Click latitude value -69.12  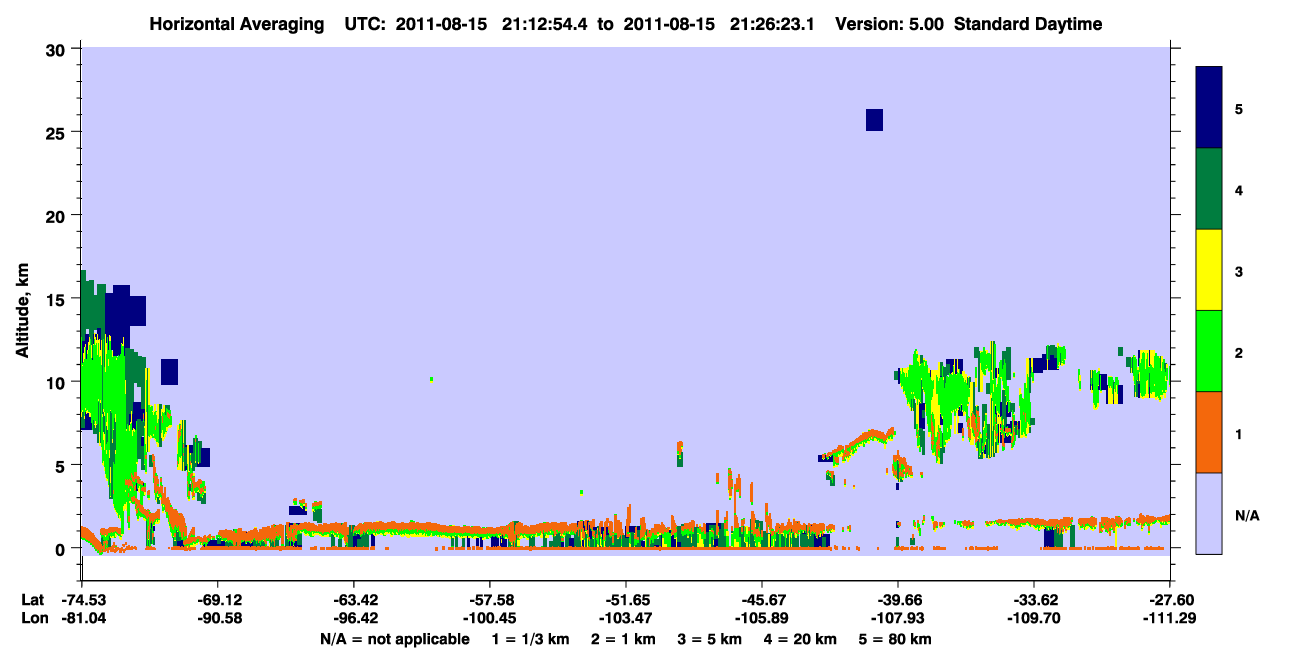(x=218, y=600)
